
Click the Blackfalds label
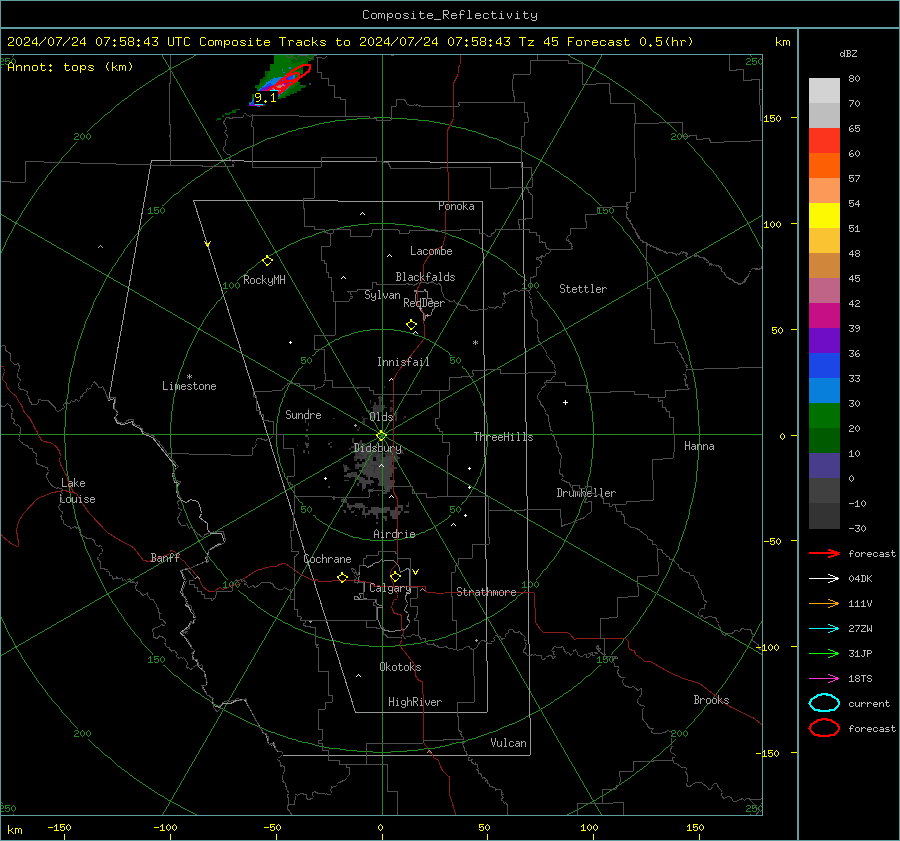coord(425,277)
